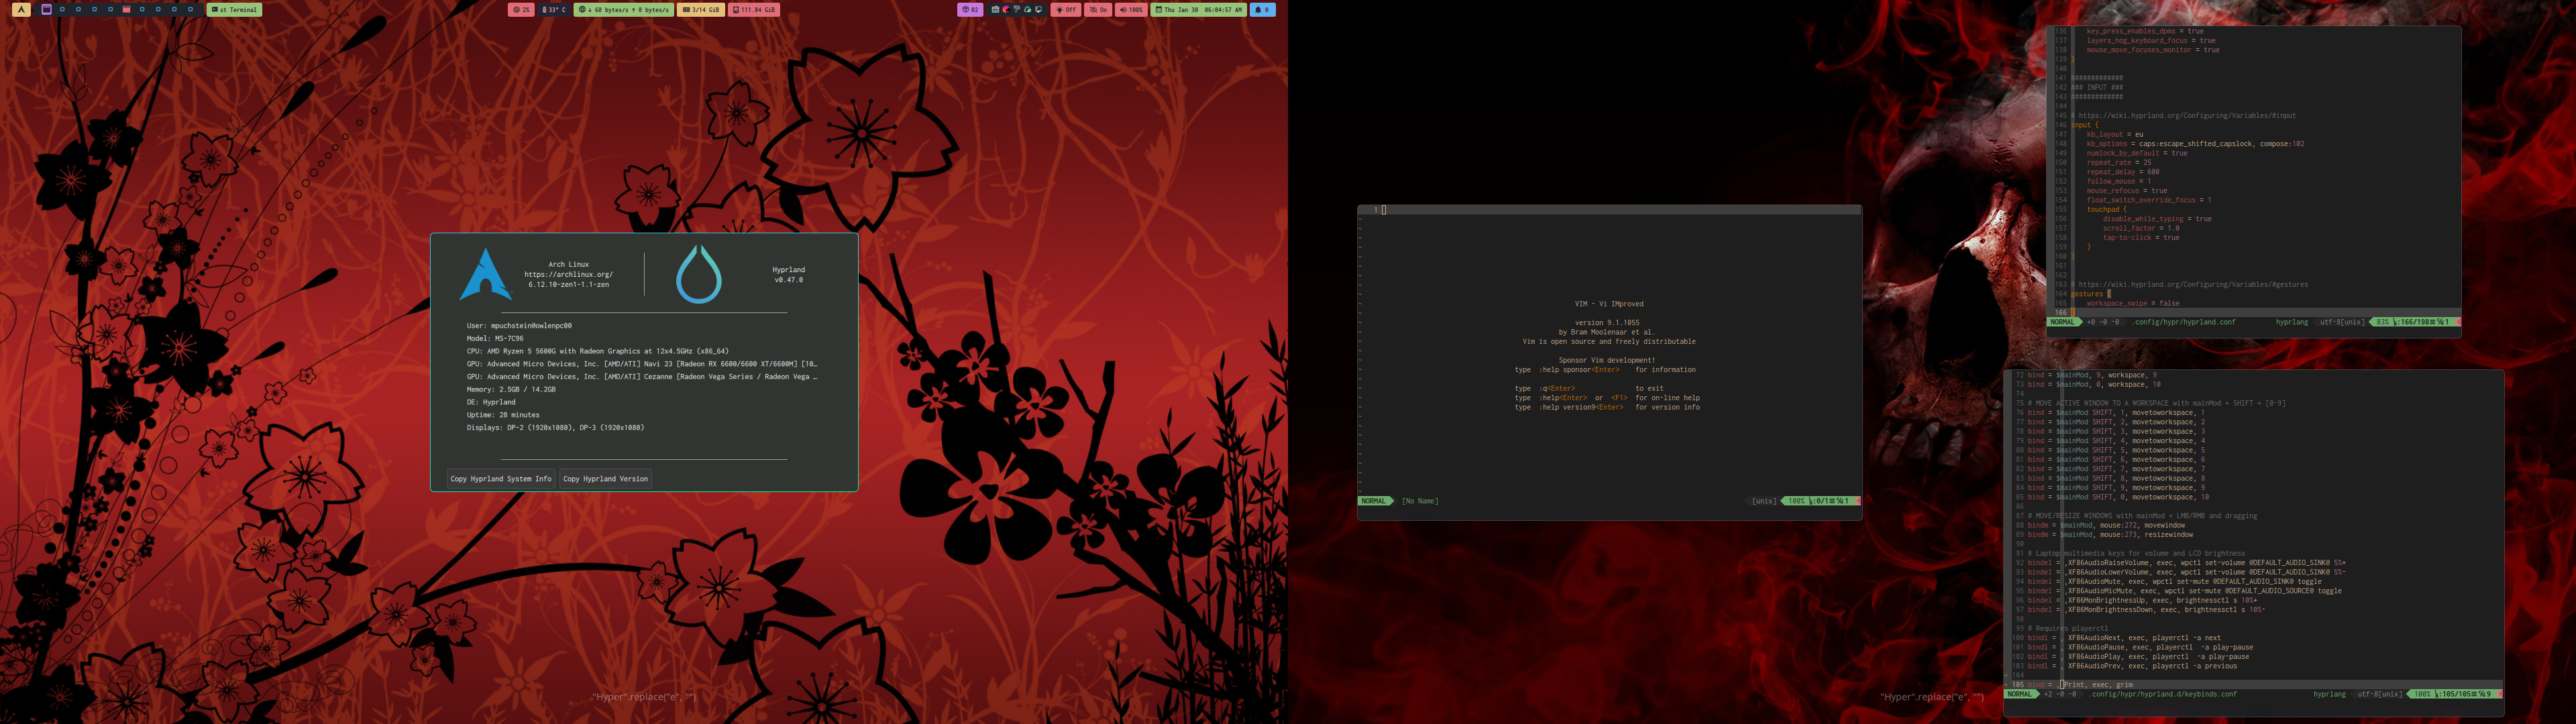The width and height of the screenshot is (2576, 724).
Task: Open the notifications bell counter
Action: click(1263, 10)
